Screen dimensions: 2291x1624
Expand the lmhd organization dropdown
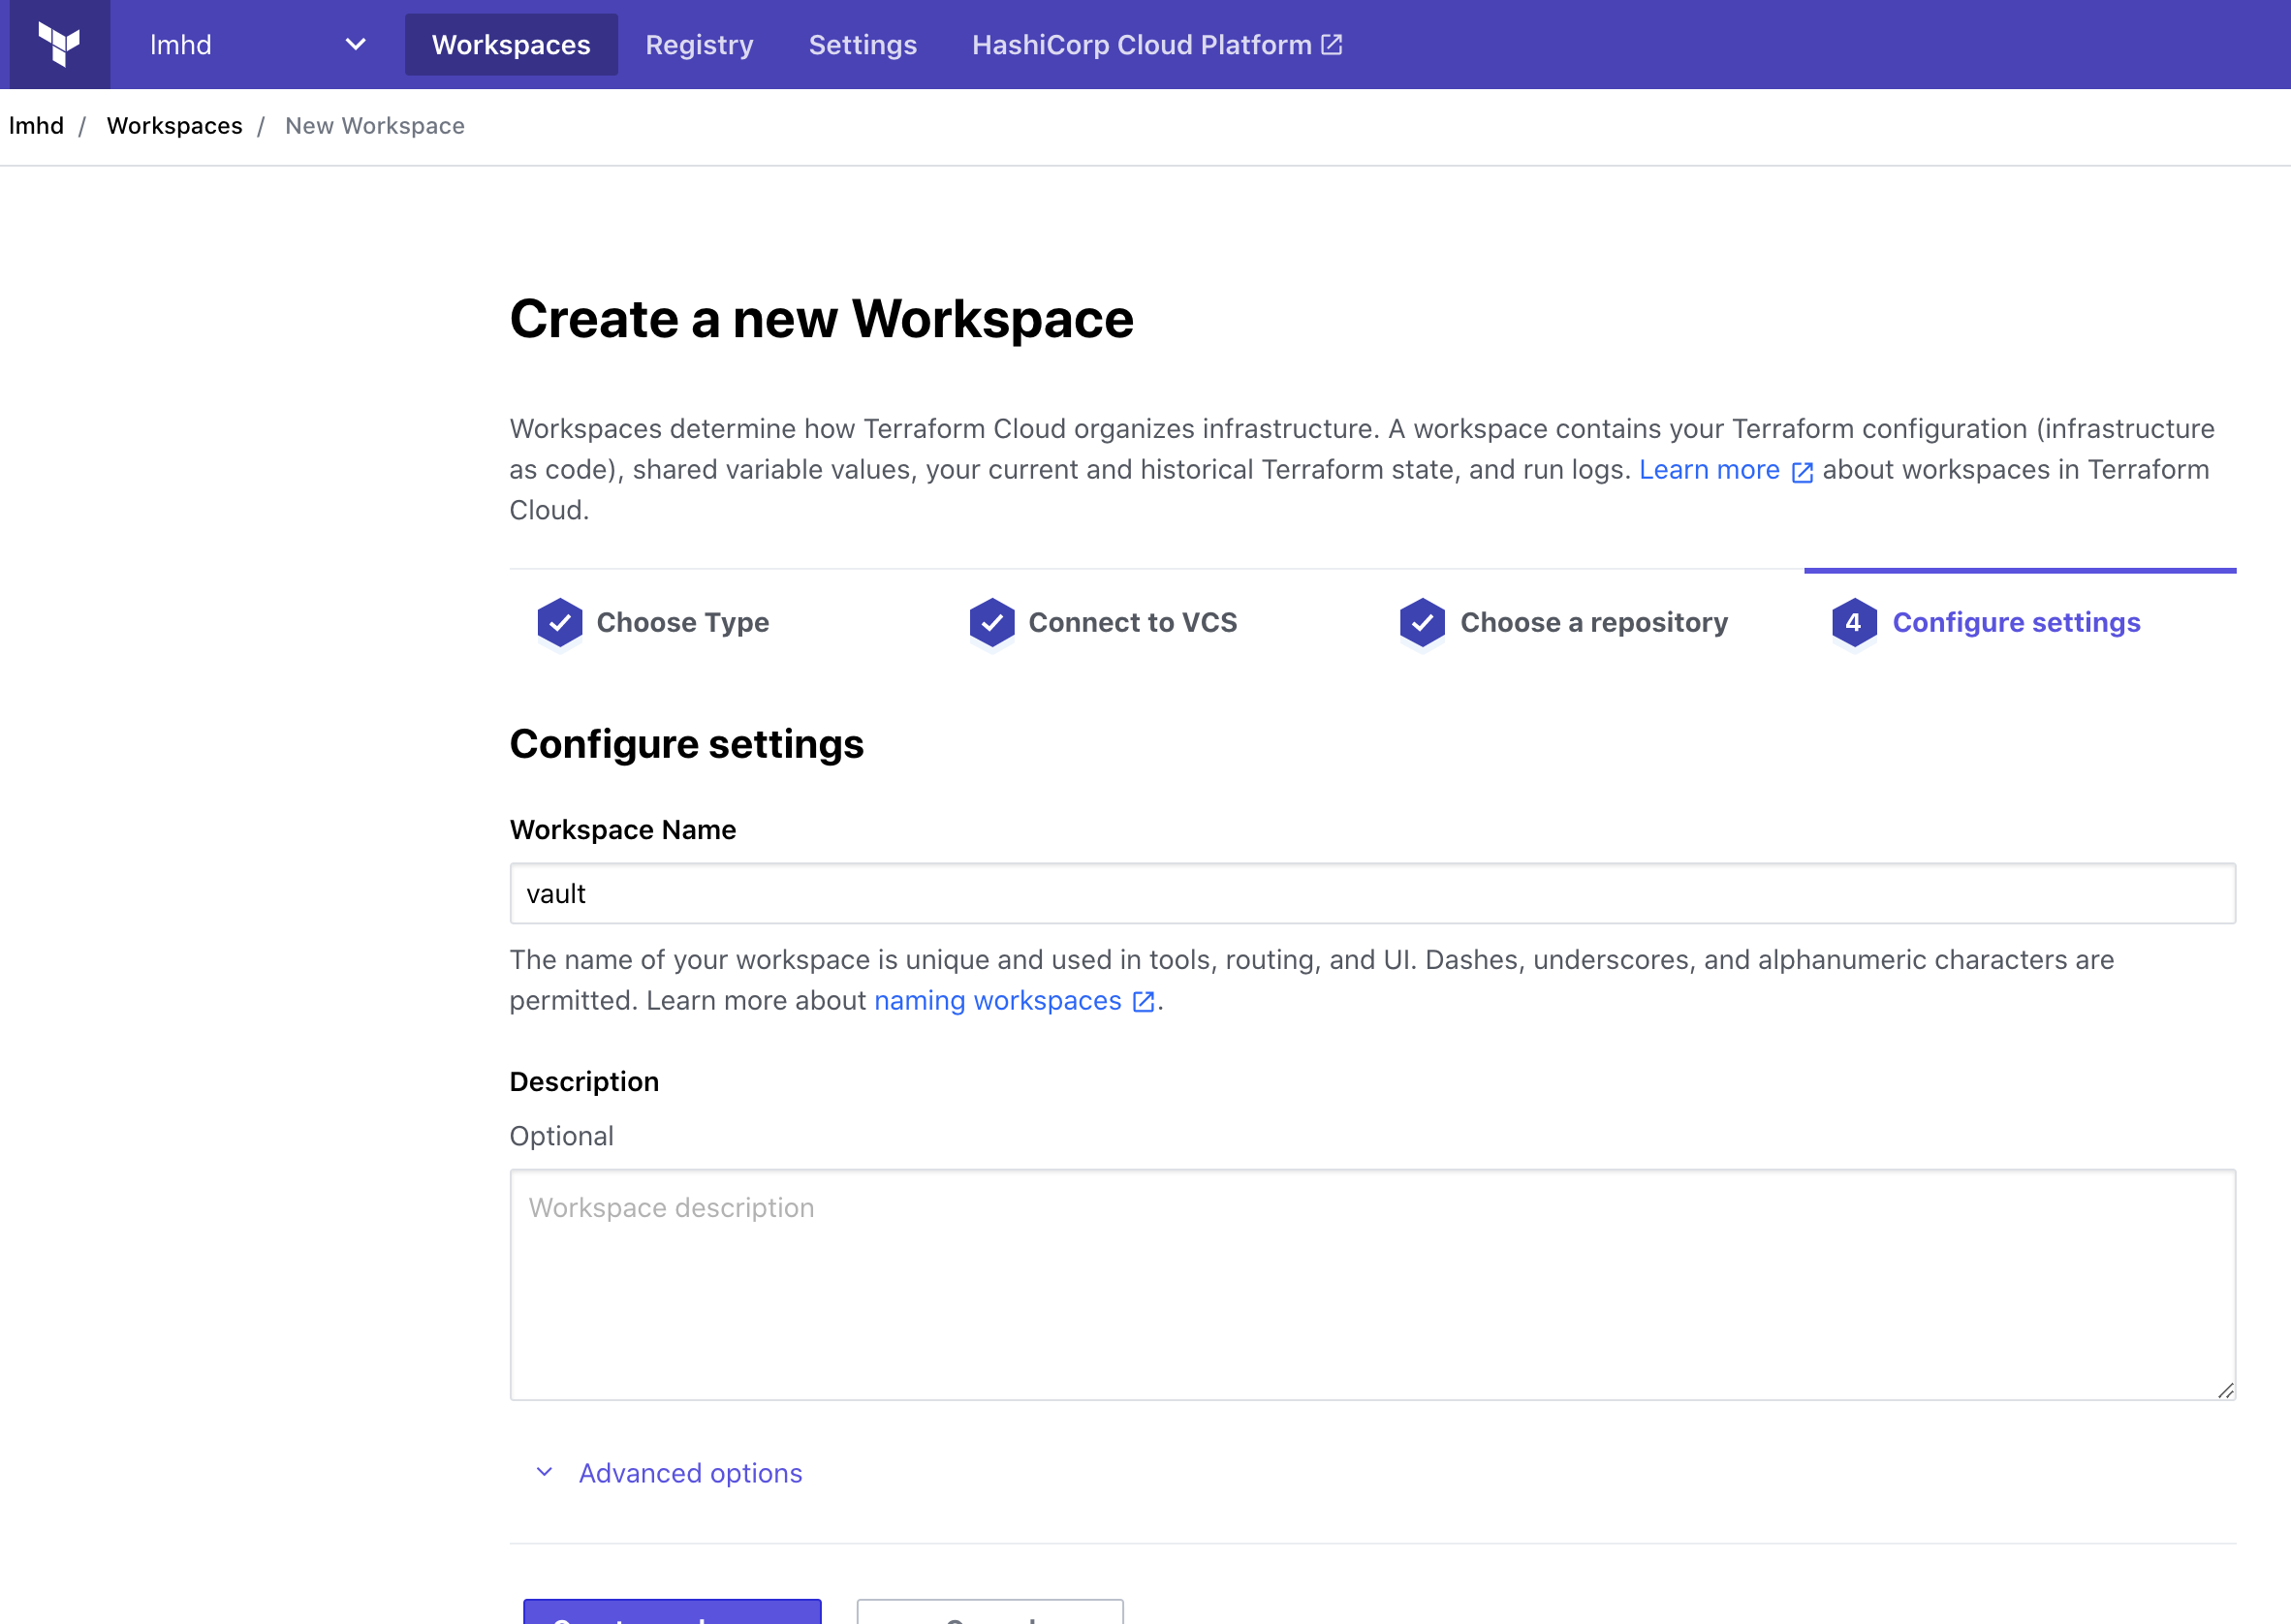(x=355, y=44)
